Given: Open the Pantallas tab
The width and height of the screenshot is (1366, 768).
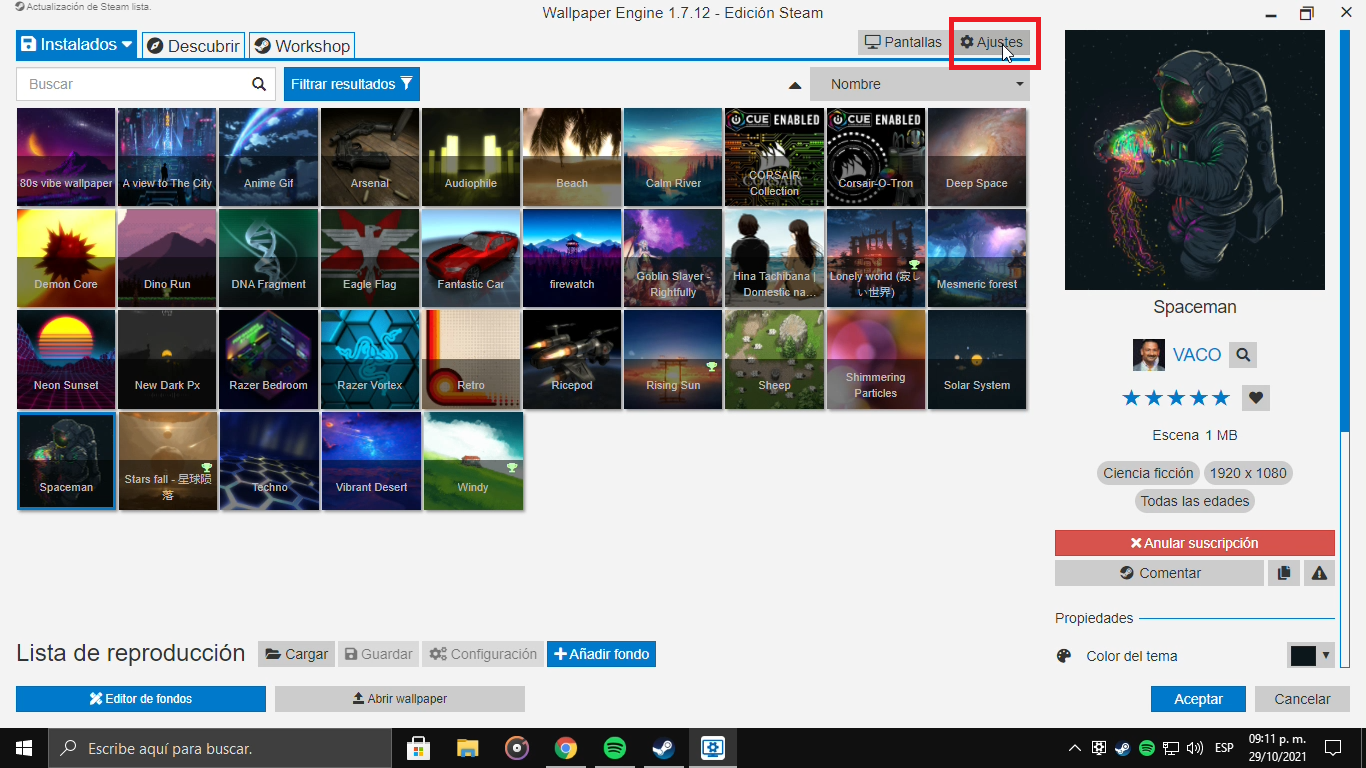Looking at the screenshot, I should click(903, 42).
